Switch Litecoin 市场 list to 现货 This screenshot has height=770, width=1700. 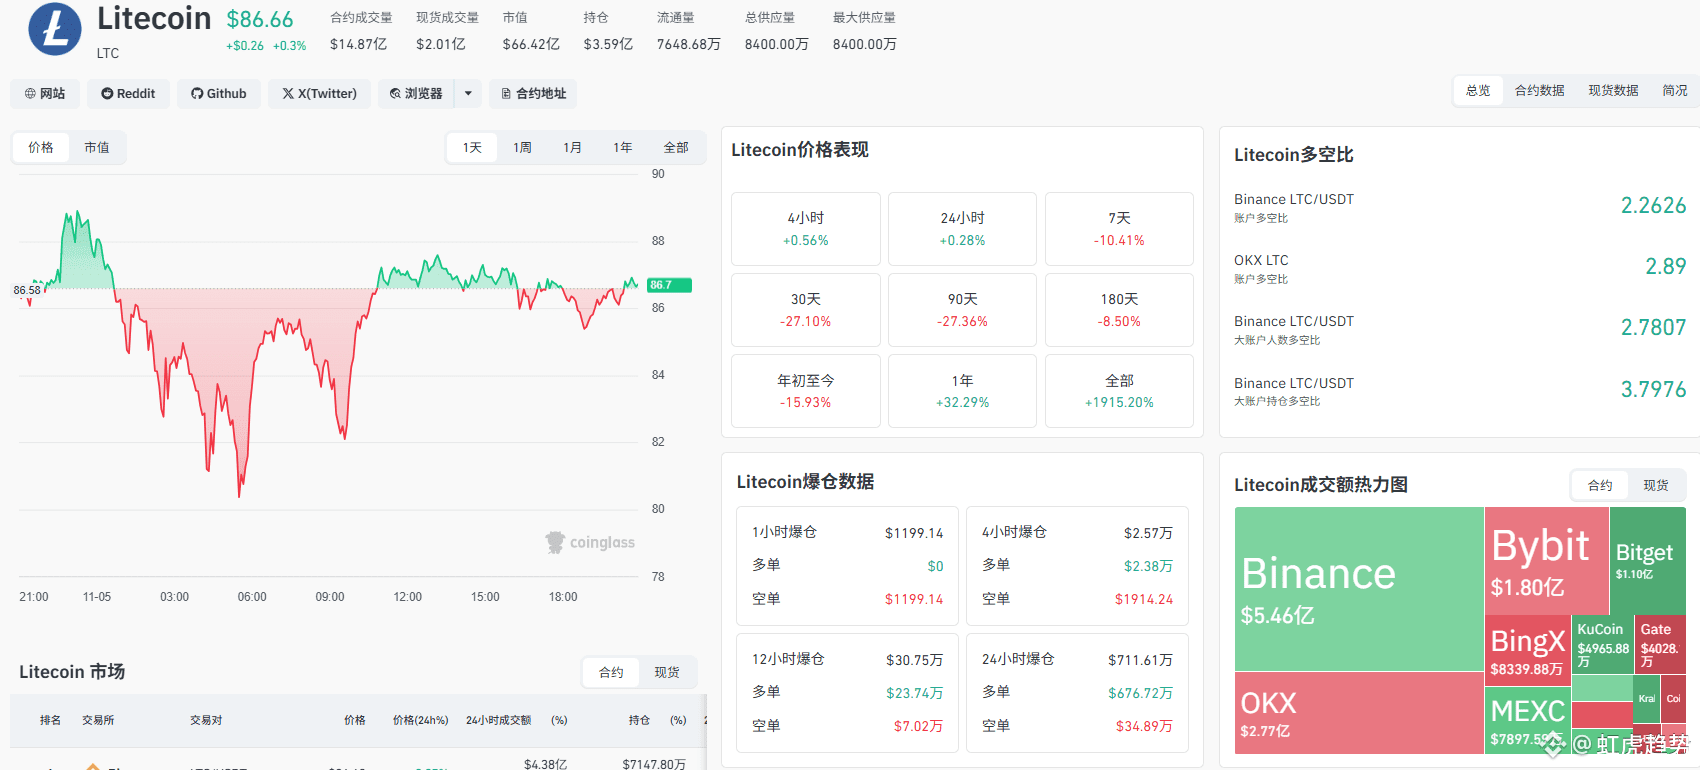pos(667,672)
